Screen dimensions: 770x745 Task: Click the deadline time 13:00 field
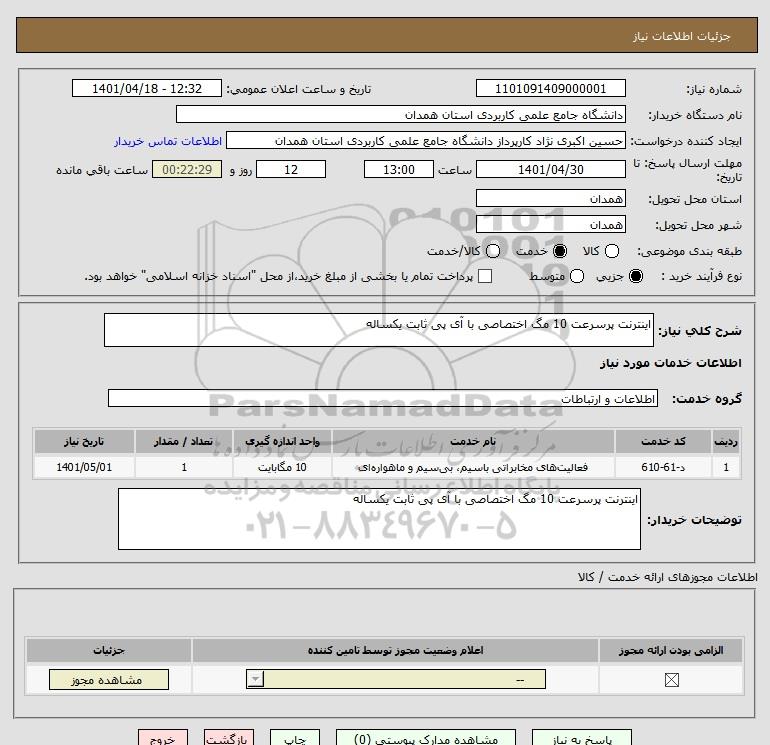399,169
